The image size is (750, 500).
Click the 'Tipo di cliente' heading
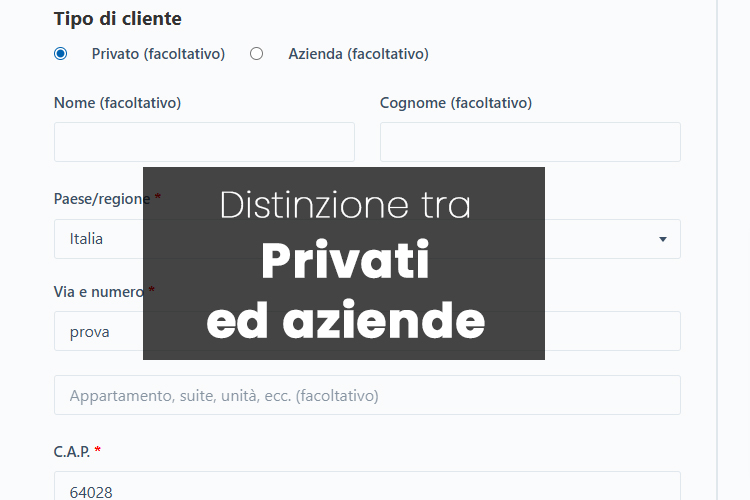coord(117,18)
